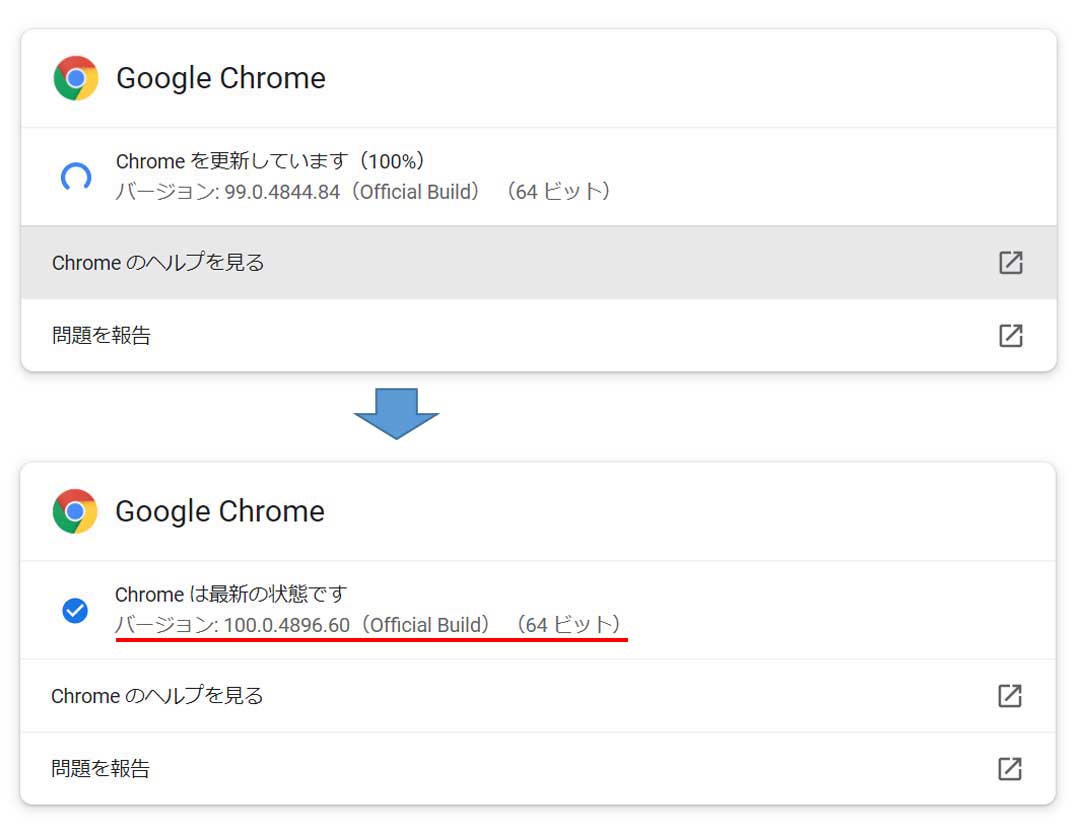
Task: Click the 'Google Chrome' heading in the up-to-date panel
Action: 220,511
